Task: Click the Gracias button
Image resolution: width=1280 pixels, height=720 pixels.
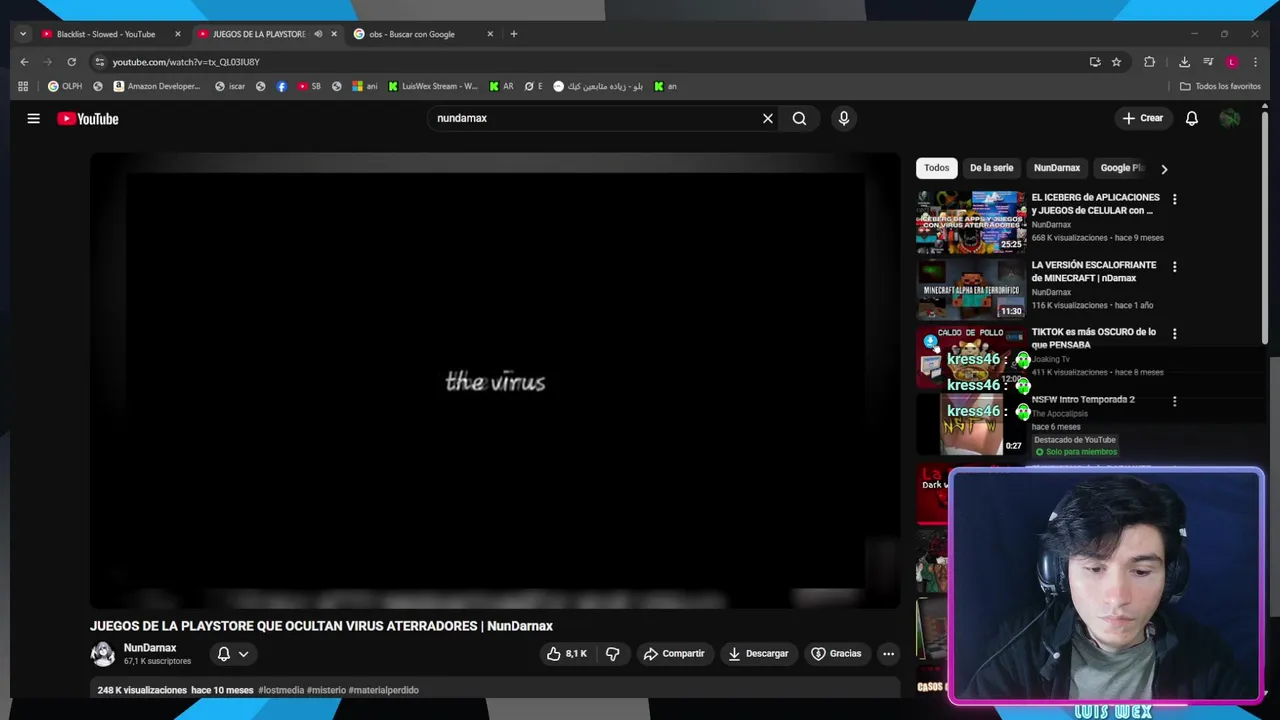Action: [836, 653]
